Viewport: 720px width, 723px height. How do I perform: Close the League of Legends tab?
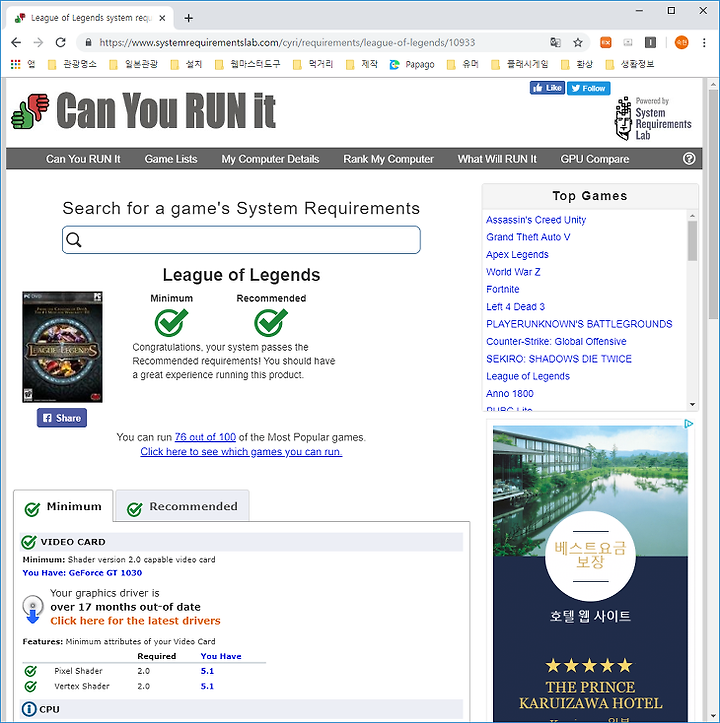[x=162, y=18]
